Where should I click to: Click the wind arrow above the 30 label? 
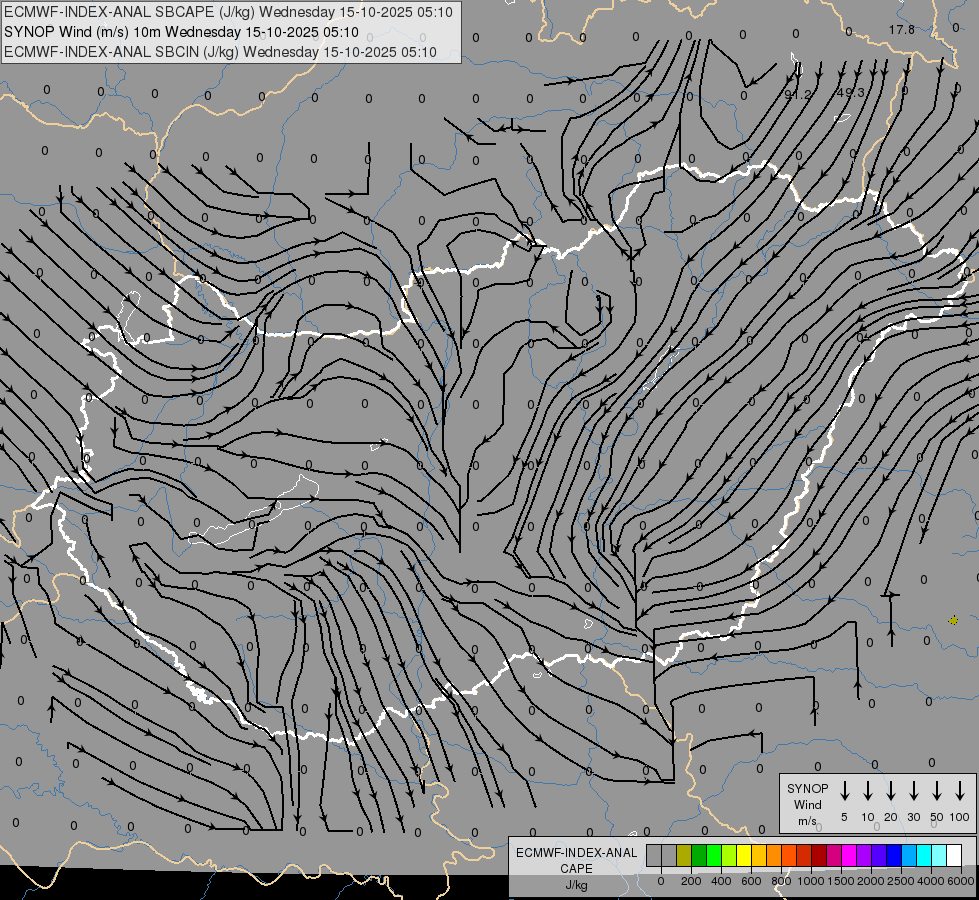[x=913, y=791]
